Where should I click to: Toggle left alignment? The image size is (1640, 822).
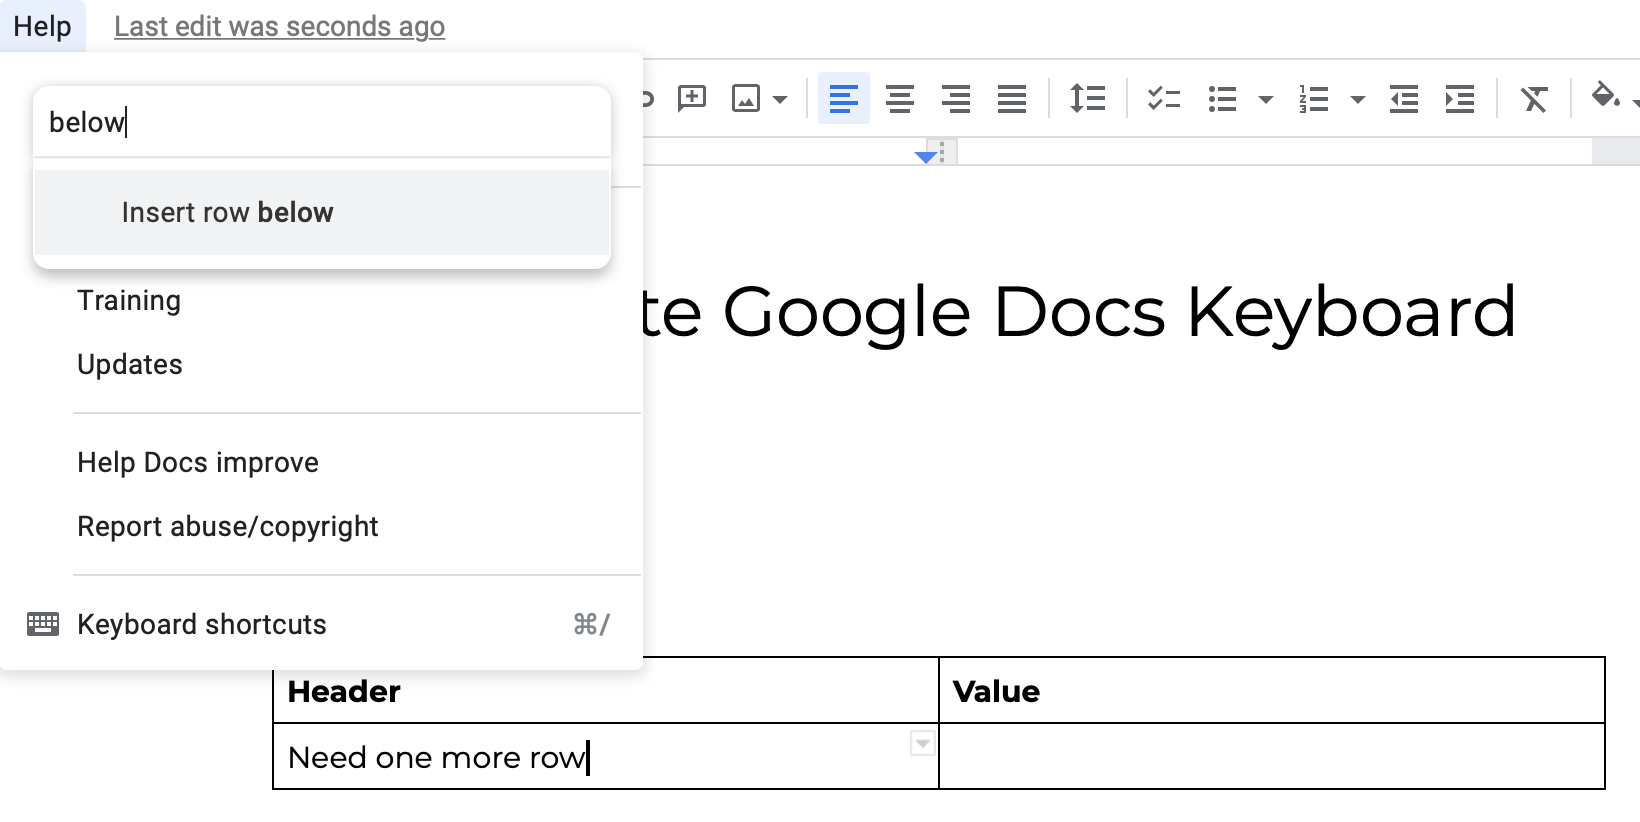click(x=844, y=98)
